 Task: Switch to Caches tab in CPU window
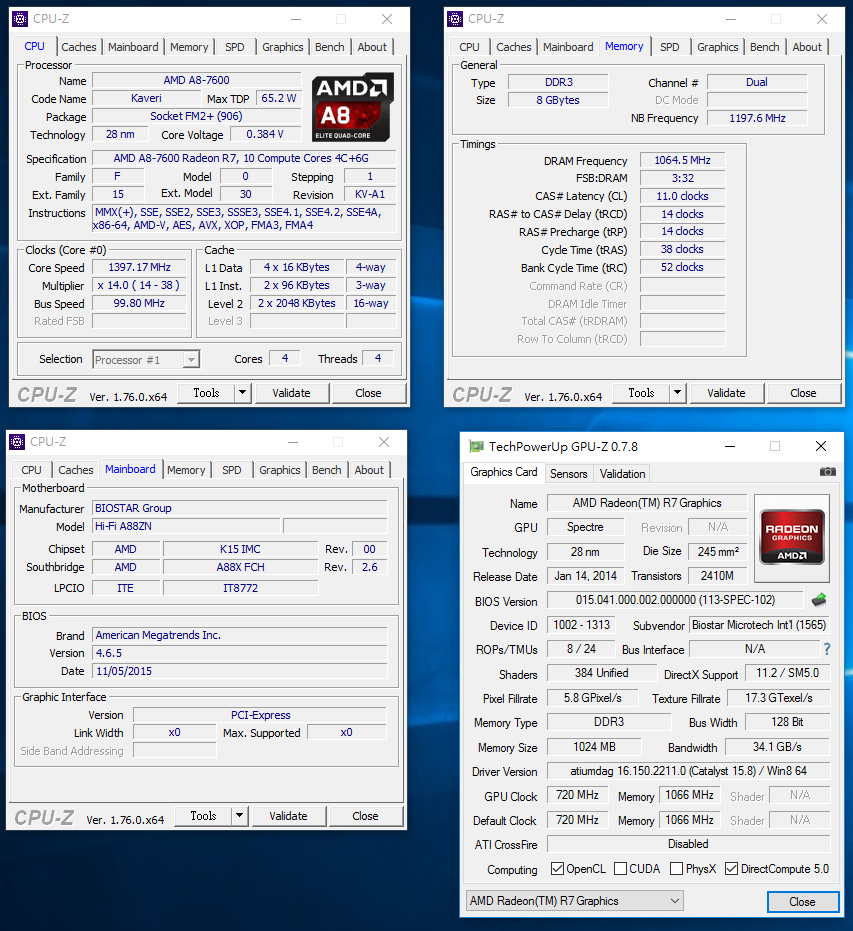click(78, 47)
